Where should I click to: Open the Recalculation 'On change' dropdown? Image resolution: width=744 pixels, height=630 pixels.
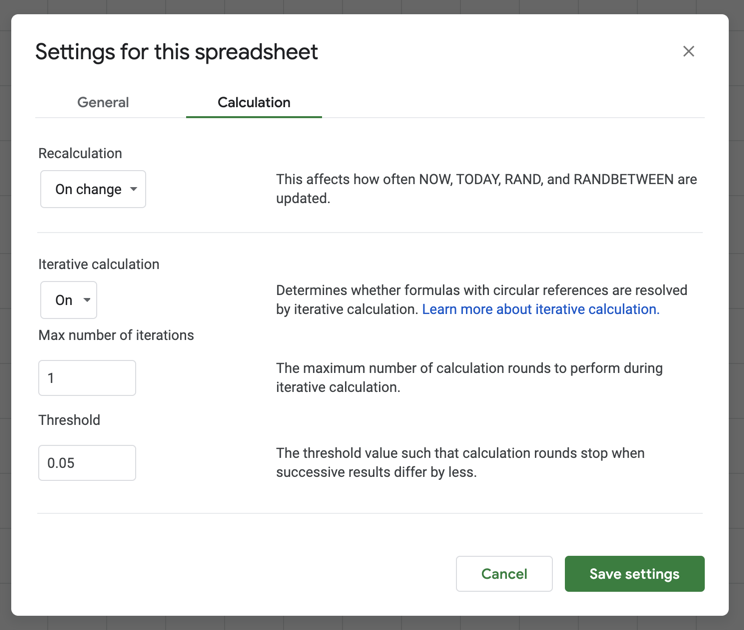93,189
